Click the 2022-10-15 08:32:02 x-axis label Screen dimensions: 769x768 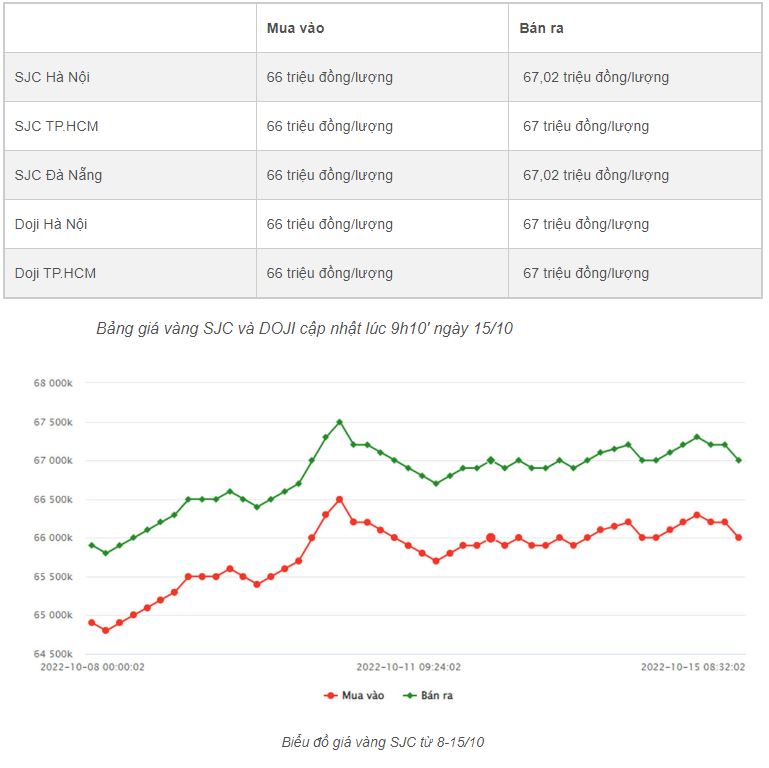pos(692,666)
